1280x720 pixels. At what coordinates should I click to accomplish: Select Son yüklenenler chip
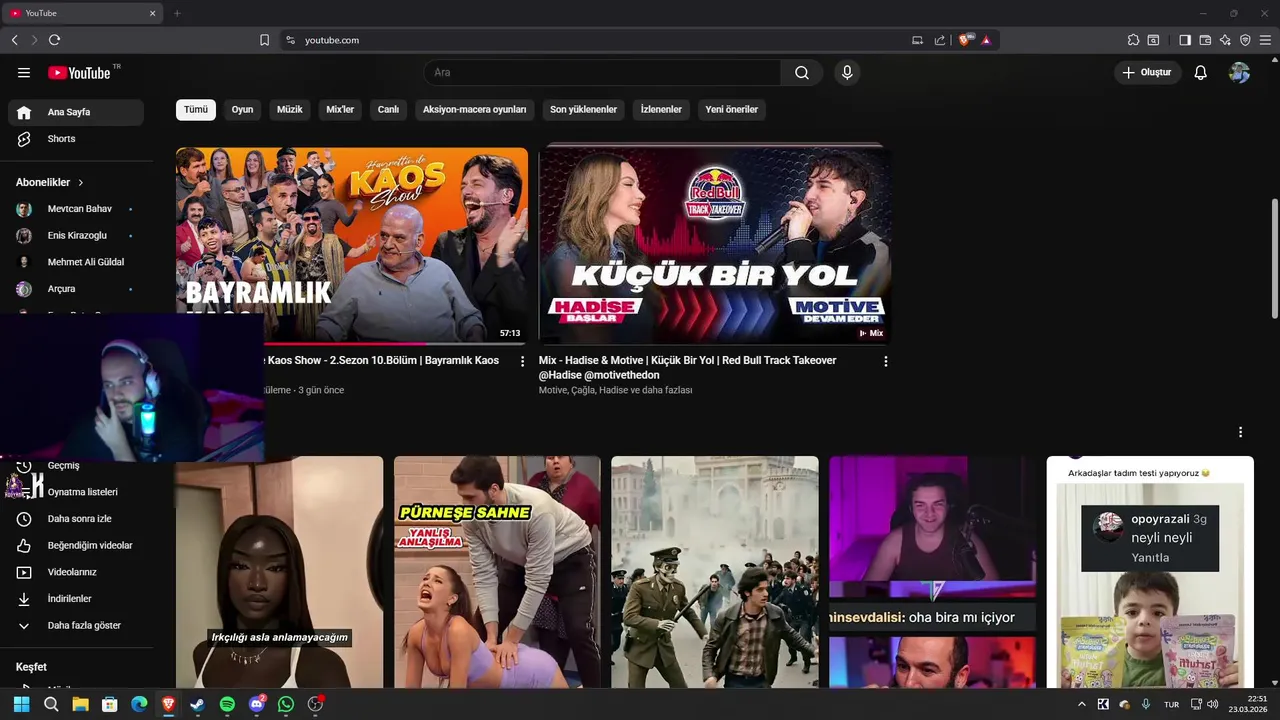[583, 109]
